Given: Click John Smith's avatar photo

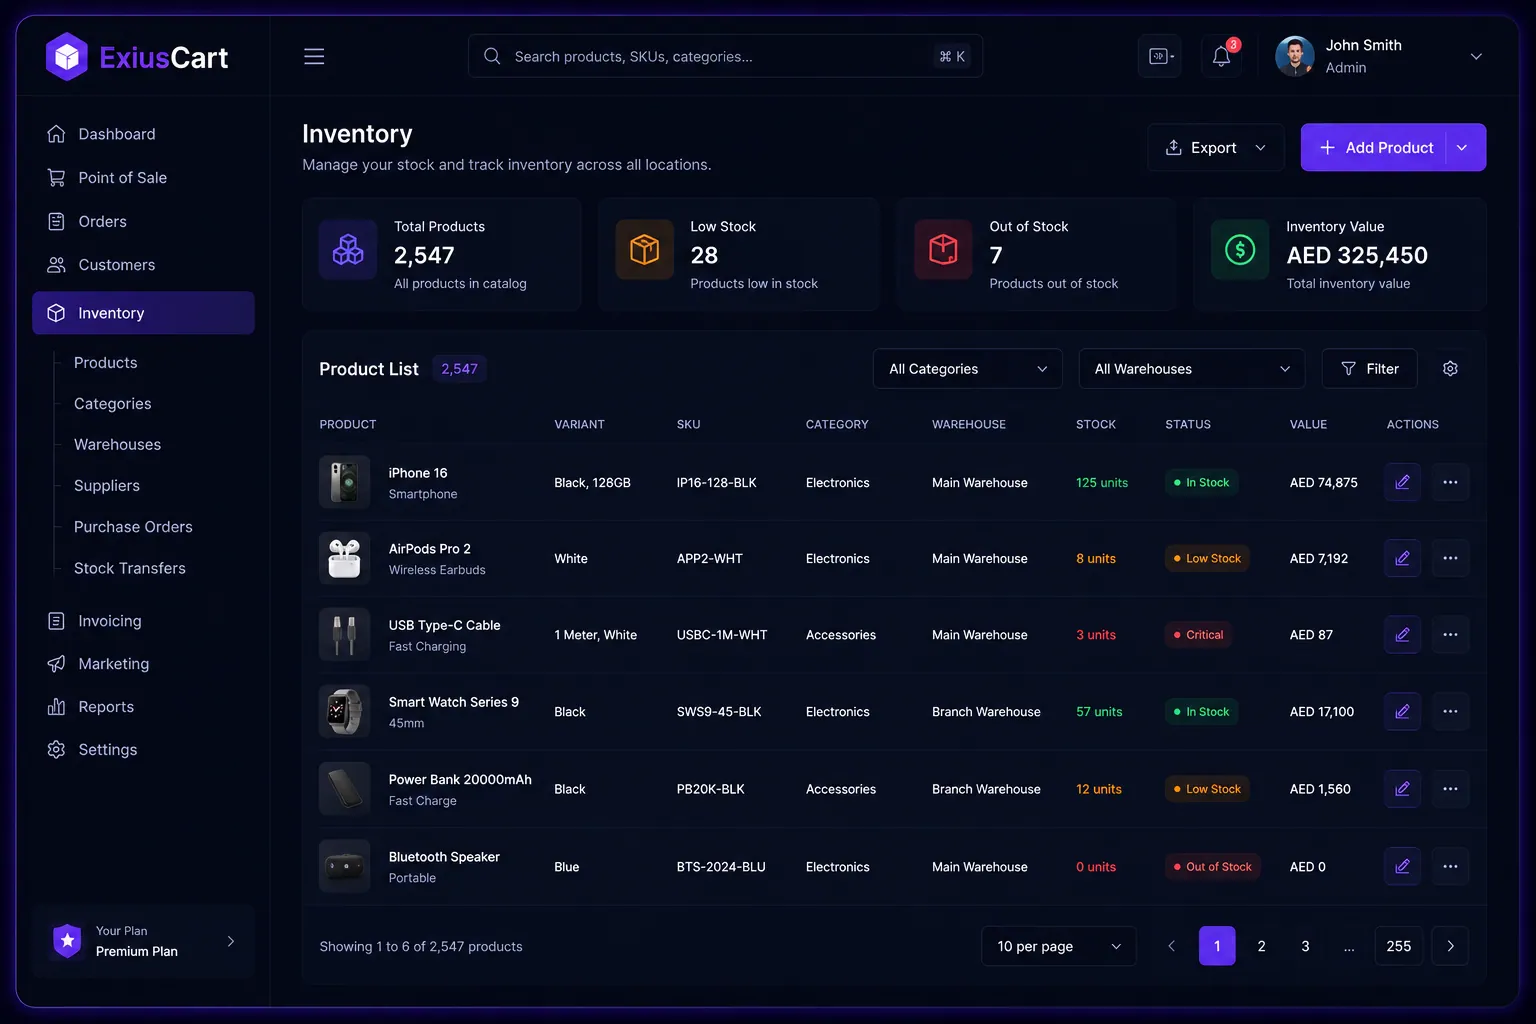Looking at the screenshot, I should [1295, 57].
